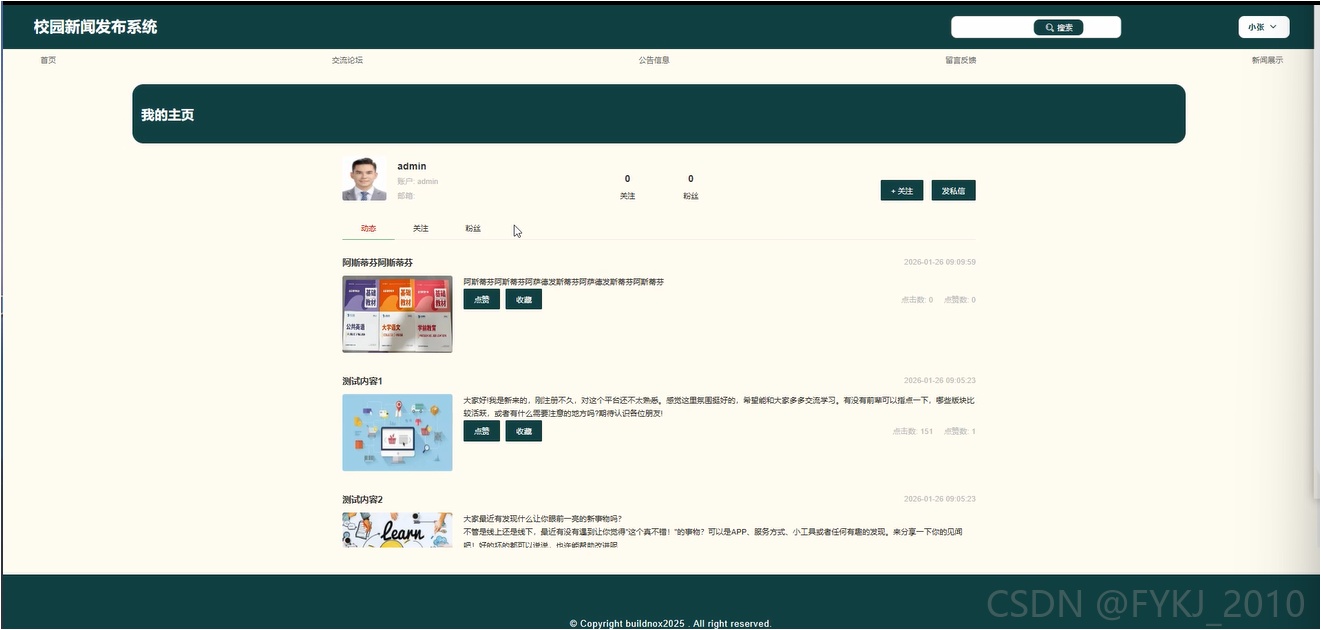The image size is (1321, 630).
Task: Open 公告信息 in the navigation bar
Action: coord(654,60)
